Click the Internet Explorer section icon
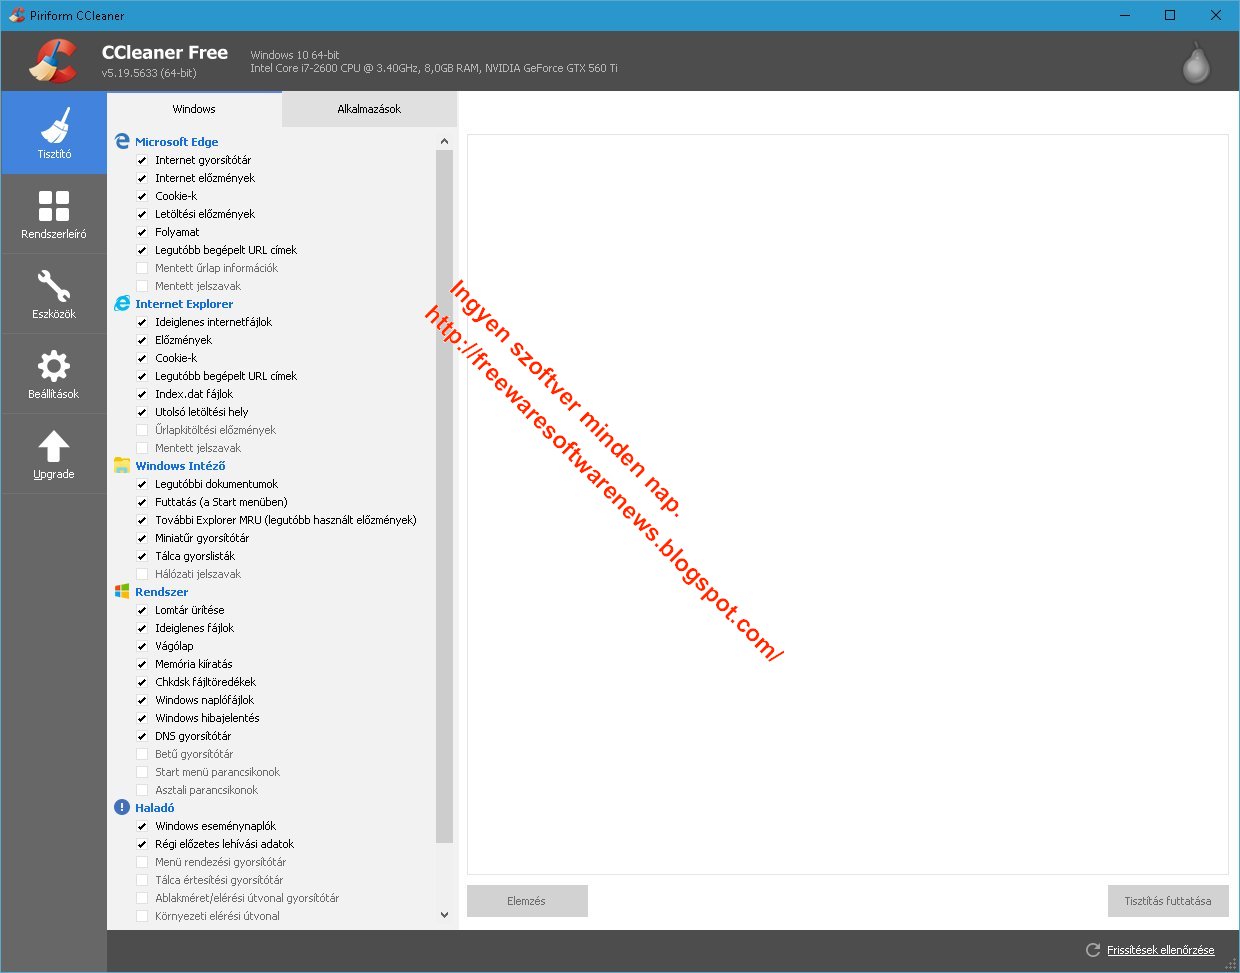This screenshot has width=1240, height=973. 122,304
